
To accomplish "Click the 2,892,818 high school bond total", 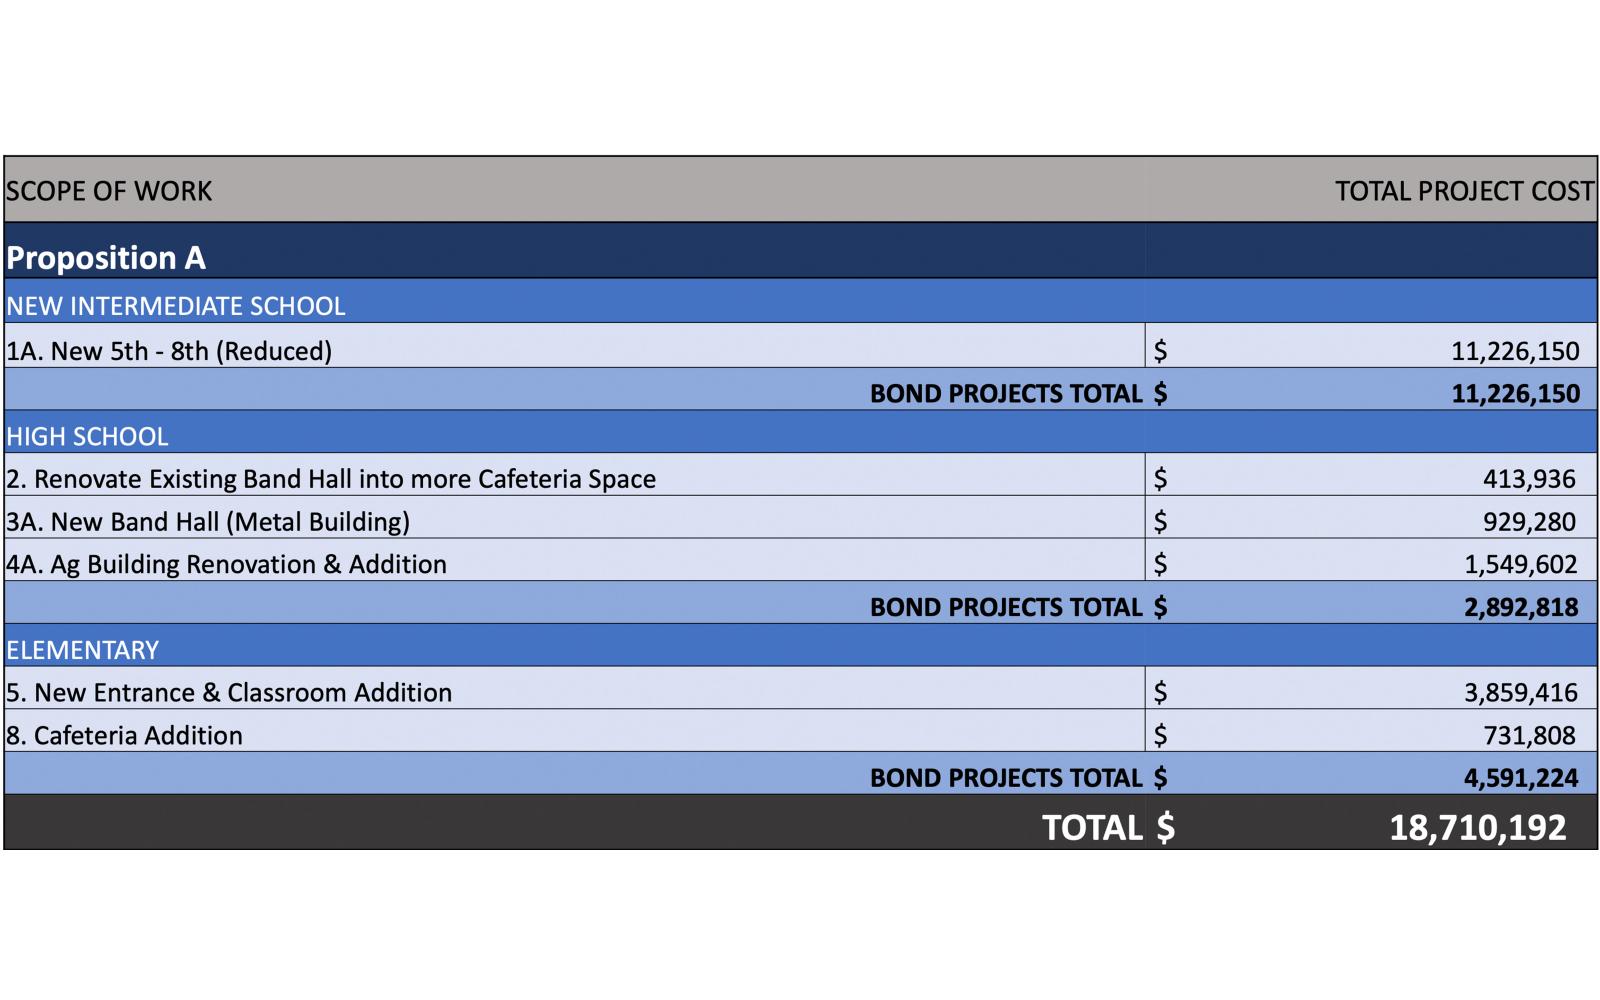I will 1520,607.
